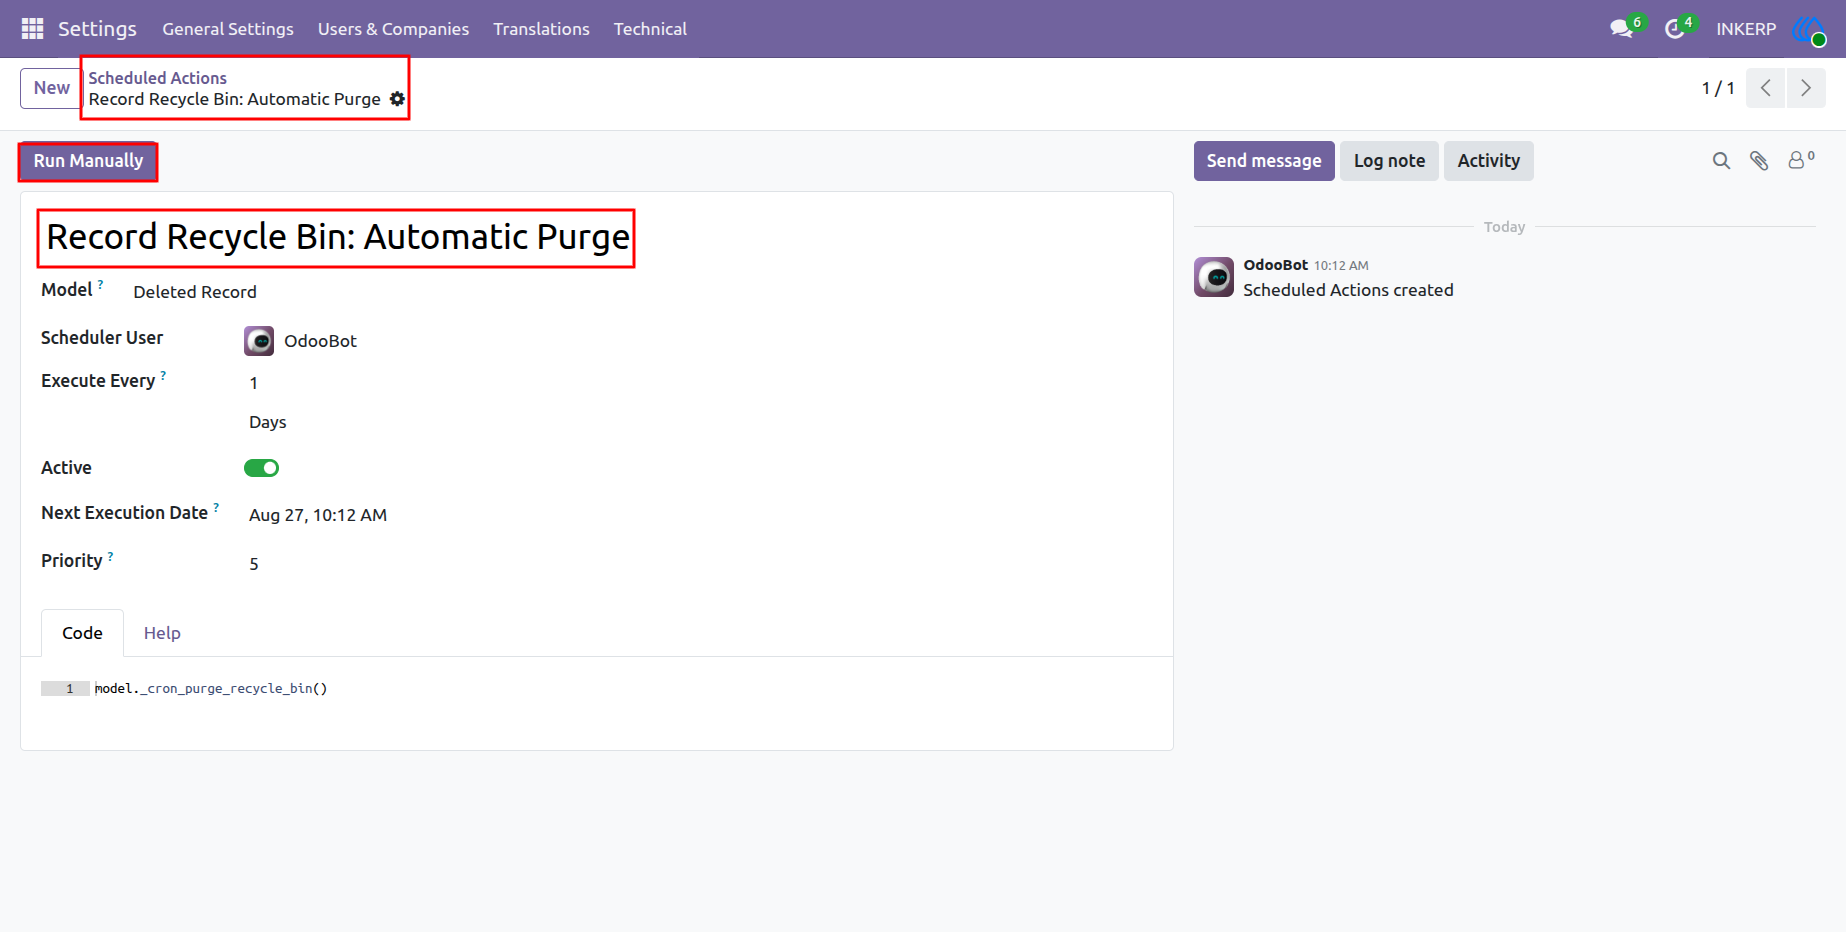Open the apps grid menu icon
Image resolution: width=1846 pixels, height=932 pixels.
click(32, 29)
